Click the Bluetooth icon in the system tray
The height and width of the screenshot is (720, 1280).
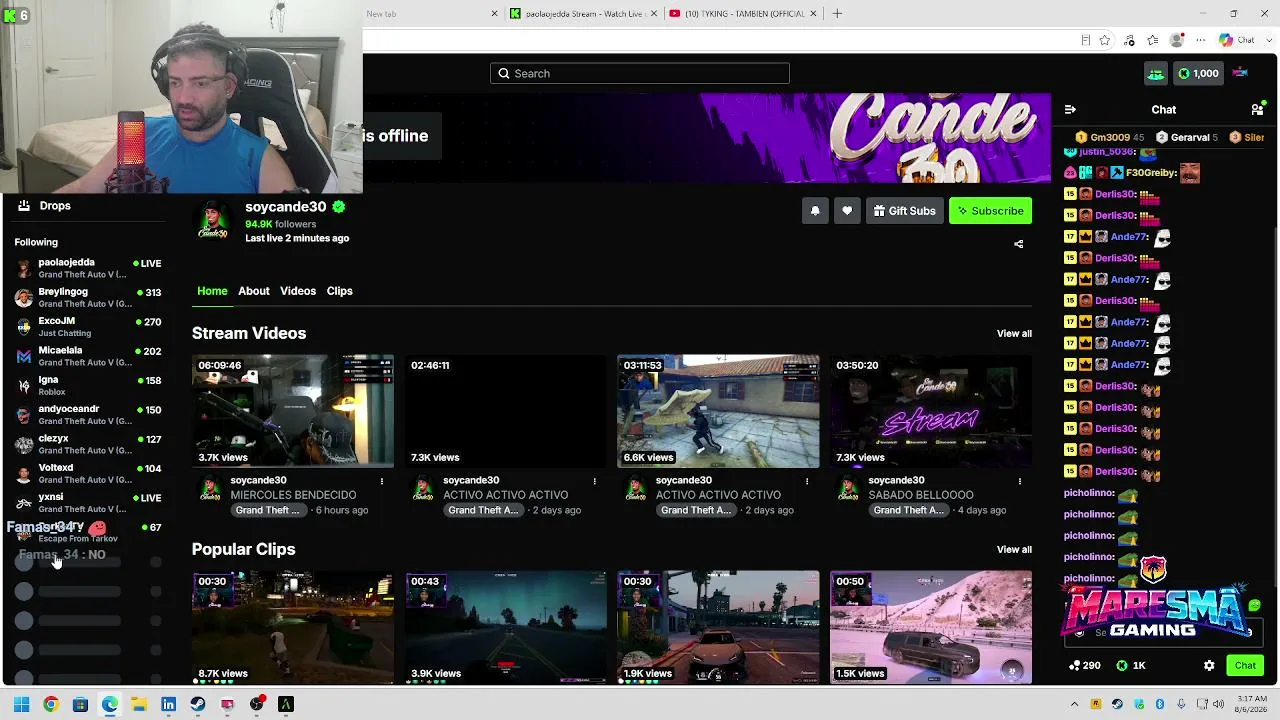pos(1159,705)
